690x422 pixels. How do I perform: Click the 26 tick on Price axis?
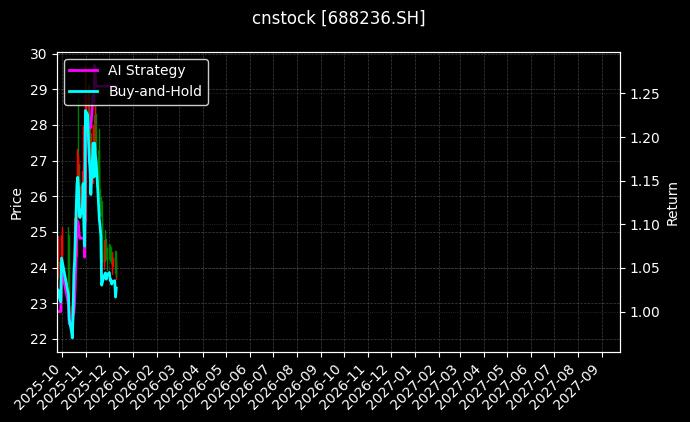point(40,197)
